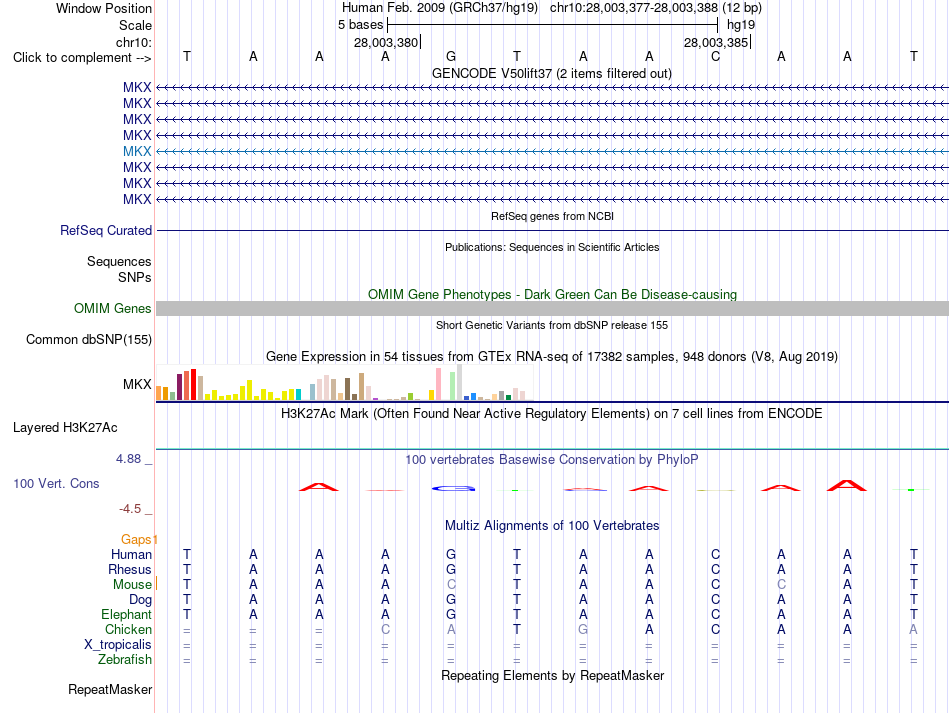950x713 pixels.
Task: Click the Zebrafish species label
Action: 125,659
